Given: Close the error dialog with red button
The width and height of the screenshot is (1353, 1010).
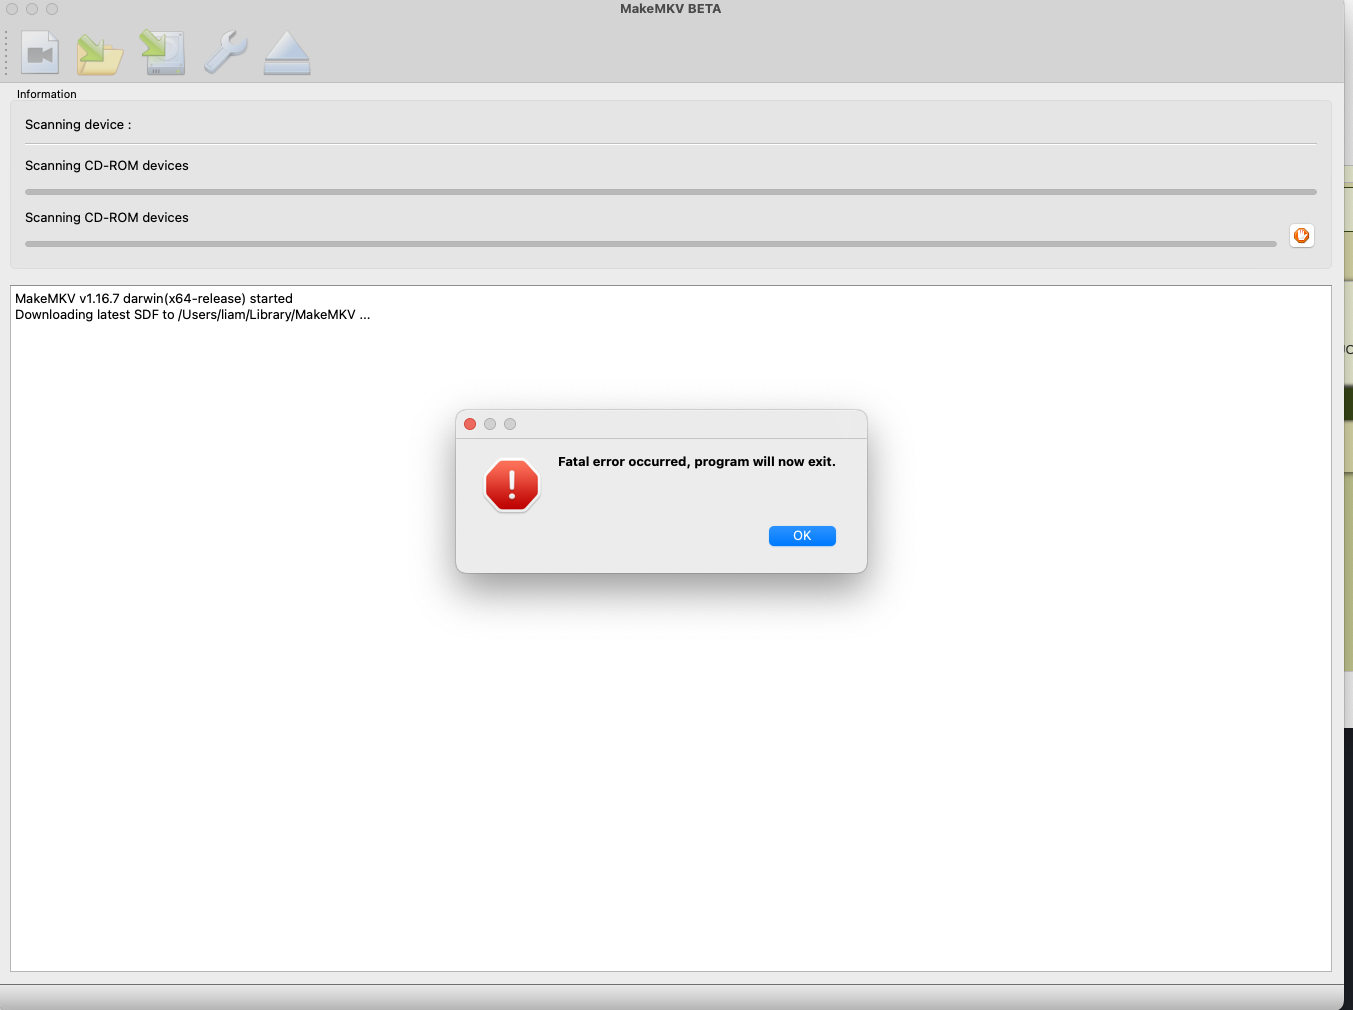Looking at the screenshot, I should pyautogui.click(x=470, y=424).
